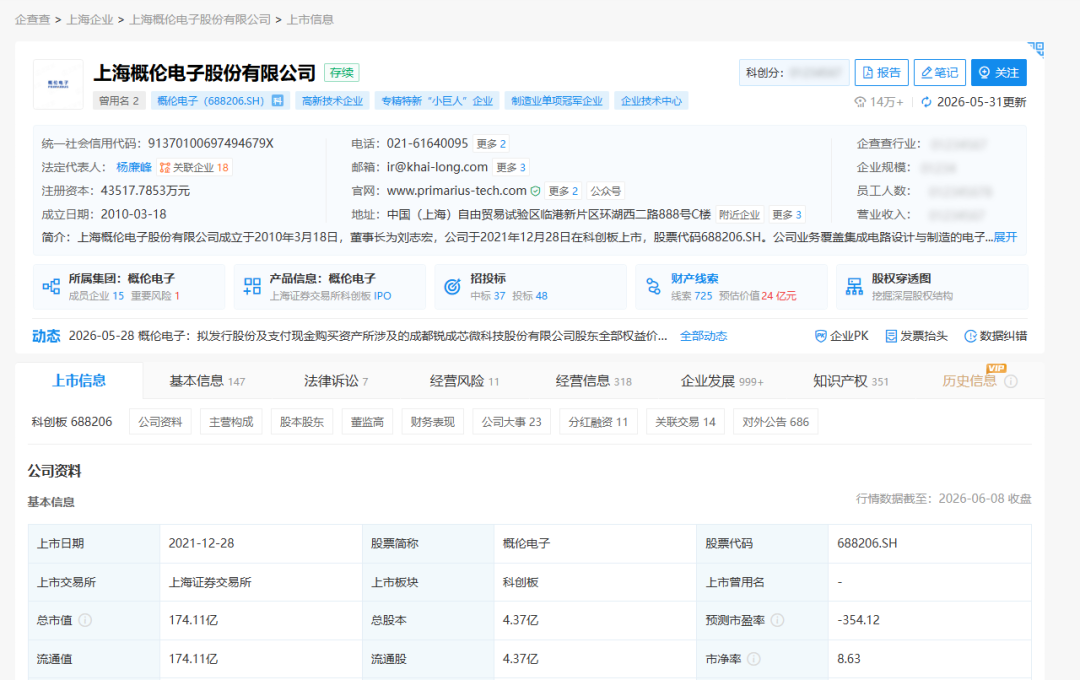Screen dimensions: 1080x680
Task: Click the 发票抬头 invoice icon button
Action: (916, 336)
